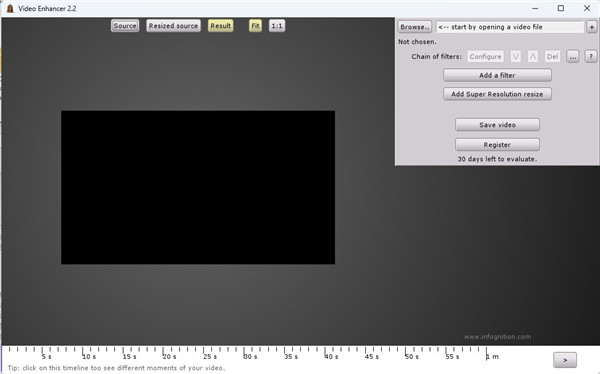
Task: Open help with the question mark button
Action: click(x=591, y=57)
